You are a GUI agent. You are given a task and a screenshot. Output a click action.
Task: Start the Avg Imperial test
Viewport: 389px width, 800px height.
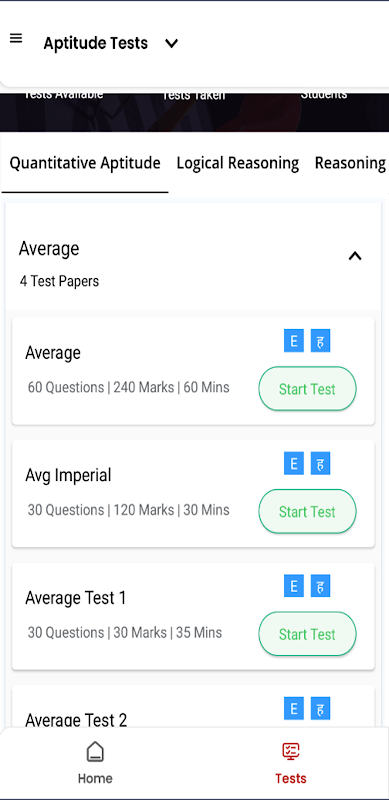coord(307,511)
